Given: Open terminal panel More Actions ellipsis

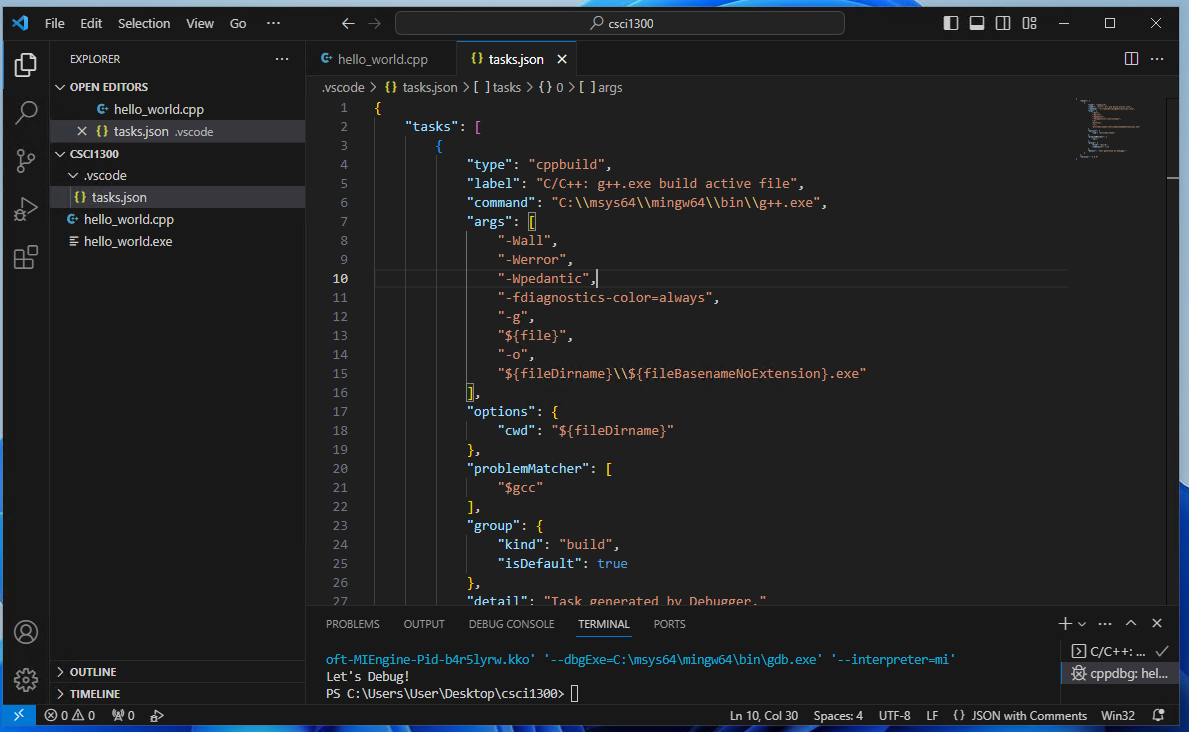Looking at the screenshot, I should point(1105,624).
